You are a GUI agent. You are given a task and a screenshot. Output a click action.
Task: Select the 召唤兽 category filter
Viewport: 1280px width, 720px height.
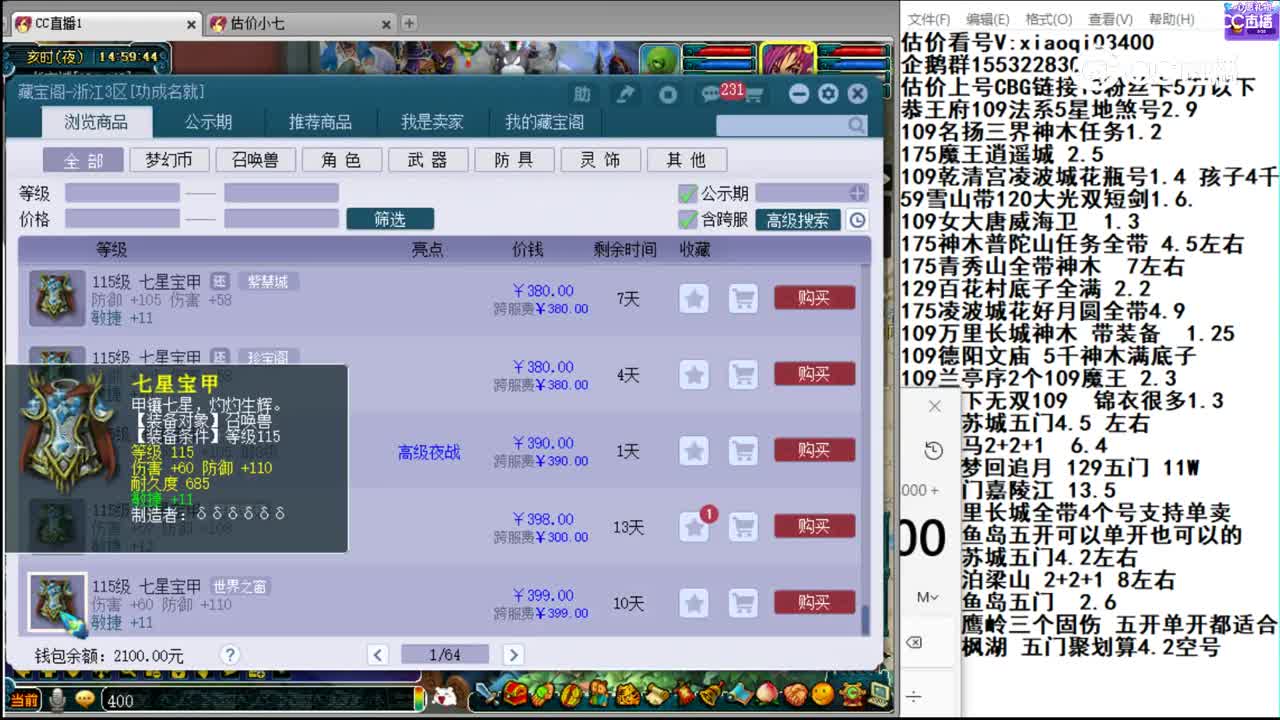255,160
